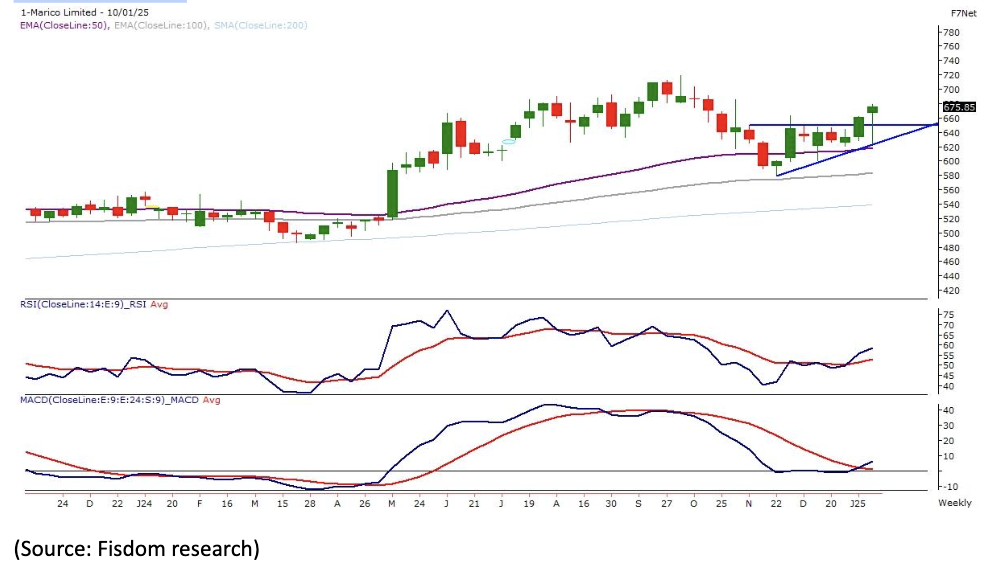
Task: Click the red Avg label beside RSI
Action: pos(158,304)
